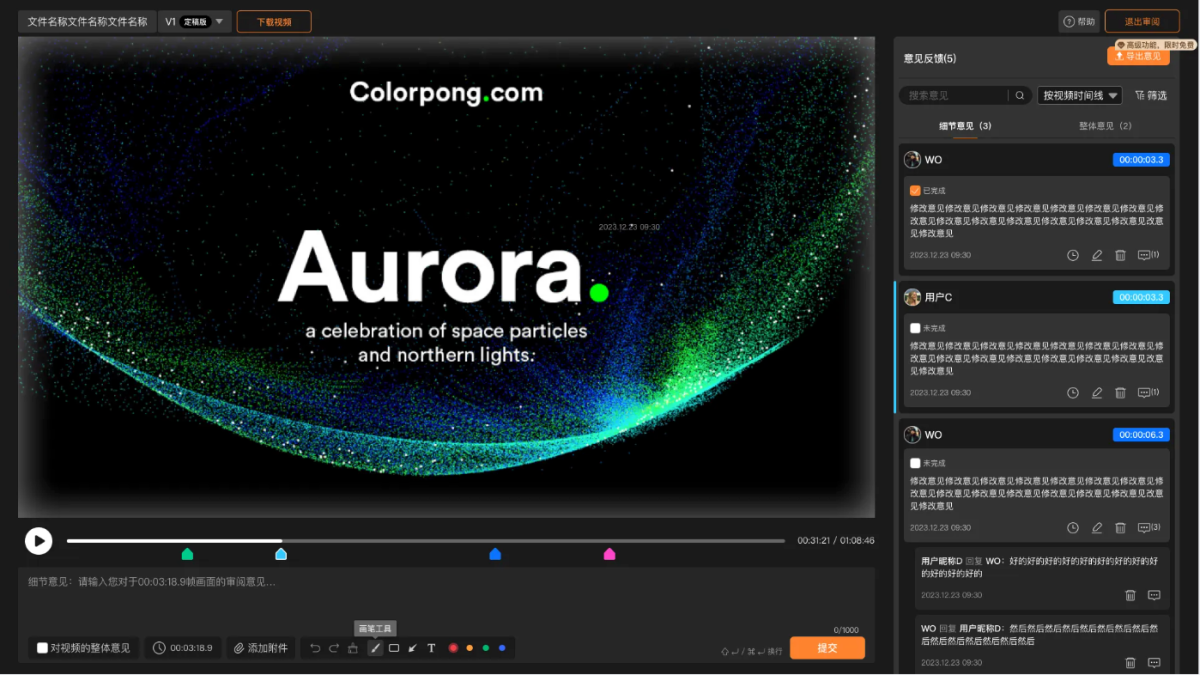Edit 用户C's comment with the pencil icon
The height and width of the screenshot is (675, 1200).
[1097, 393]
